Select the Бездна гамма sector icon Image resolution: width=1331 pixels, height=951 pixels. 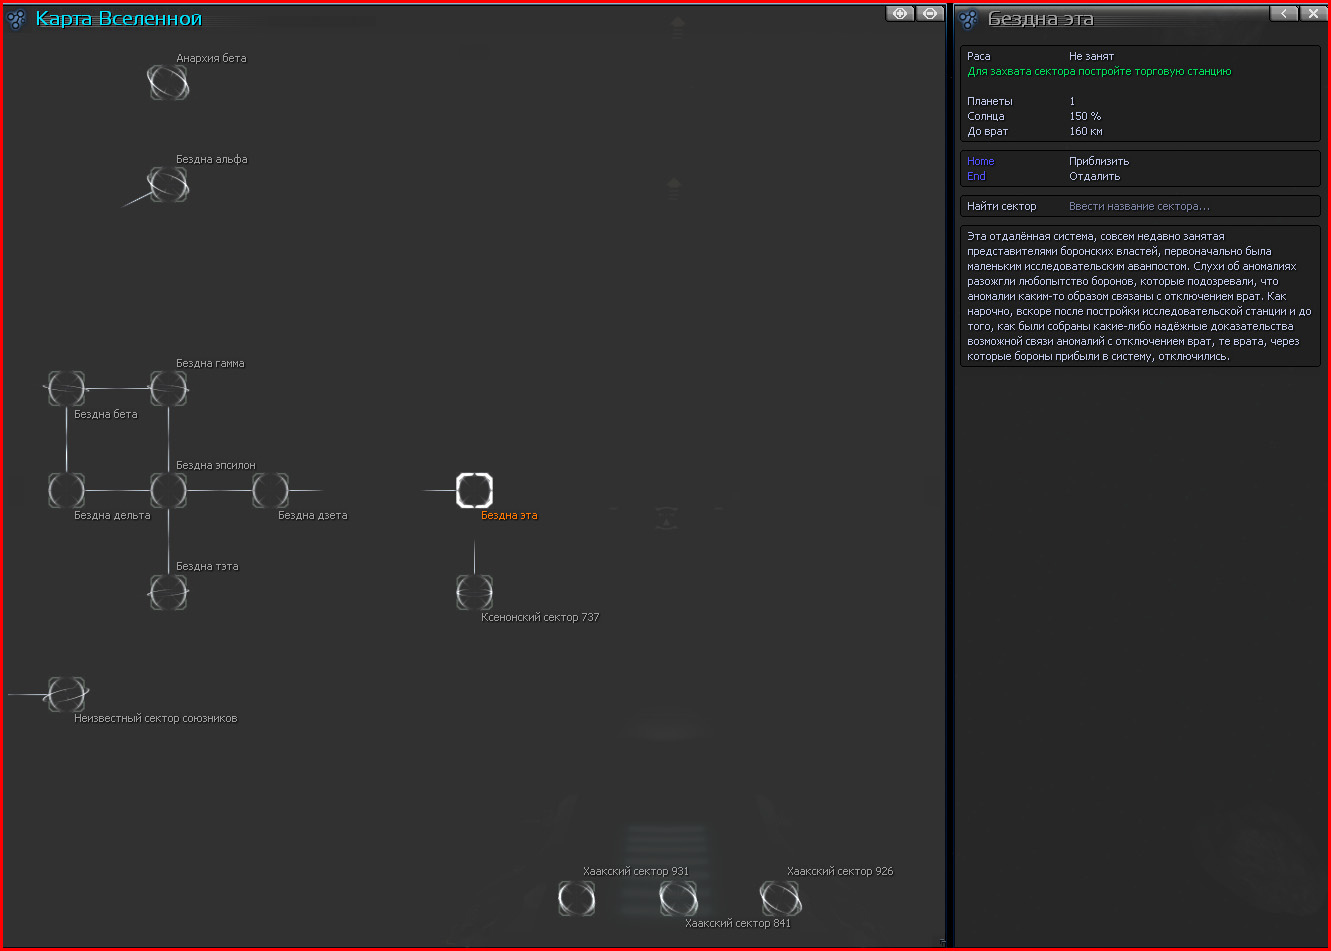[168, 388]
